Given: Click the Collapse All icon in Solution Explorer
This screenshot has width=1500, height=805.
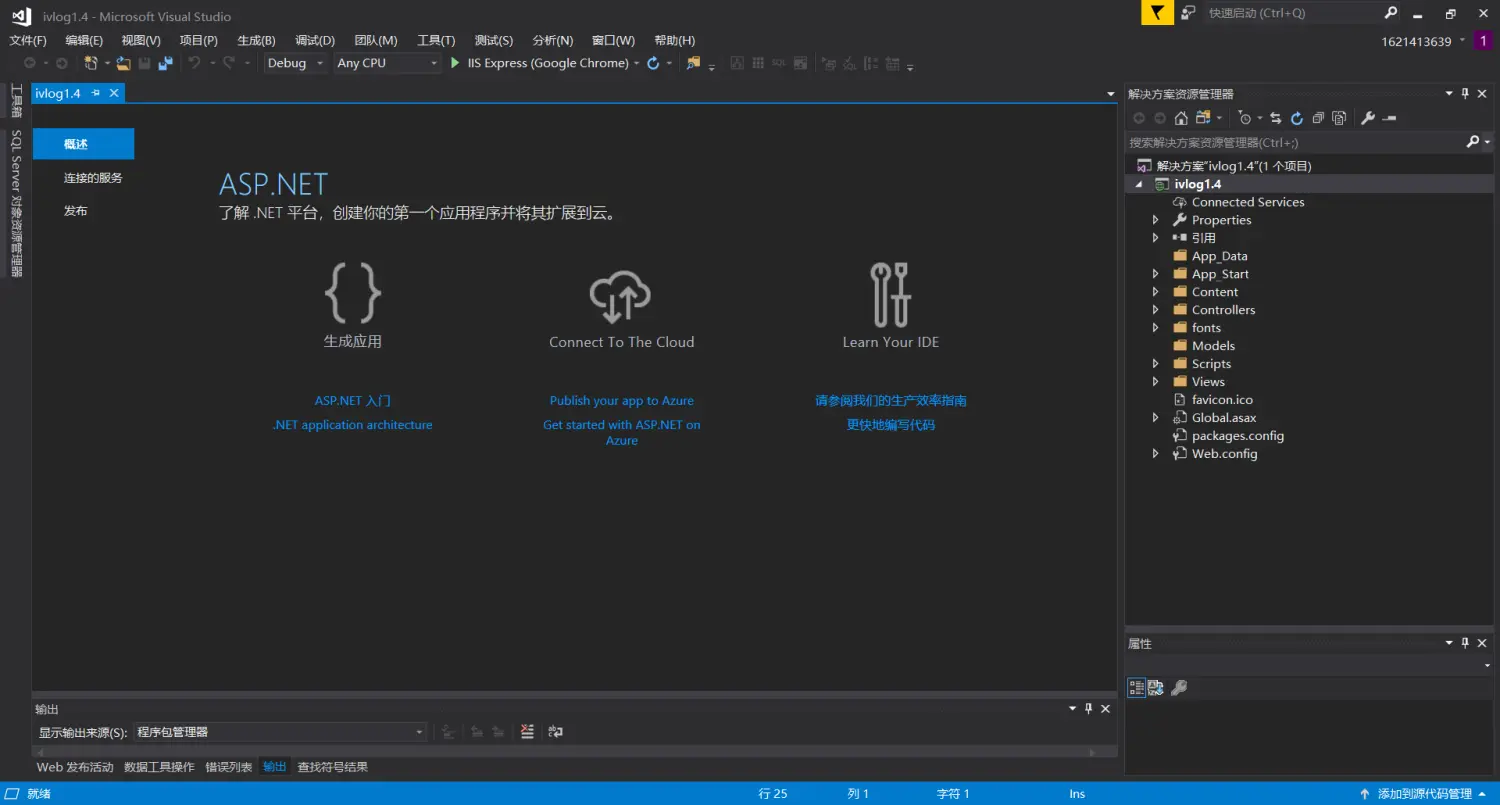Looking at the screenshot, I should (1318, 118).
